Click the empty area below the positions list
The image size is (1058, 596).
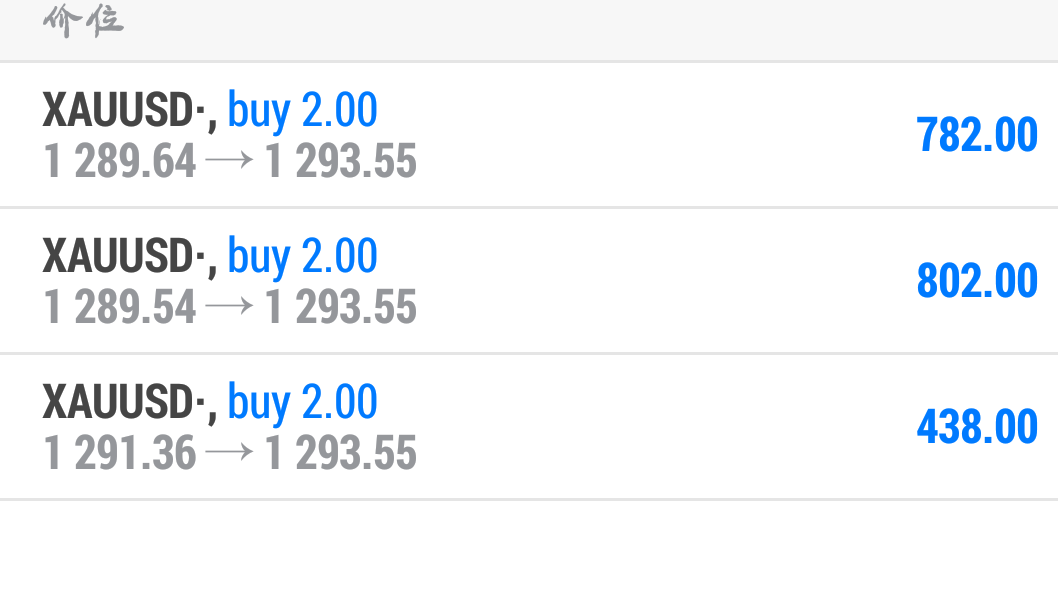529,548
